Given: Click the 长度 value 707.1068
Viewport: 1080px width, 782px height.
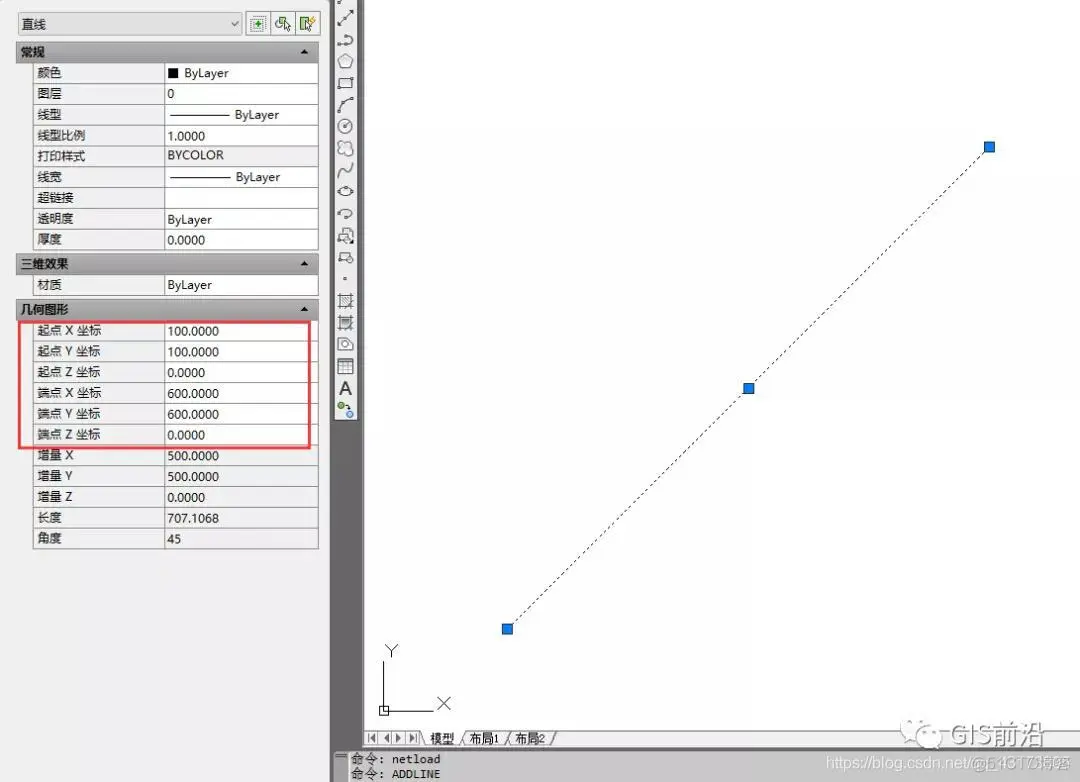Looking at the screenshot, I should coord(241,518).
